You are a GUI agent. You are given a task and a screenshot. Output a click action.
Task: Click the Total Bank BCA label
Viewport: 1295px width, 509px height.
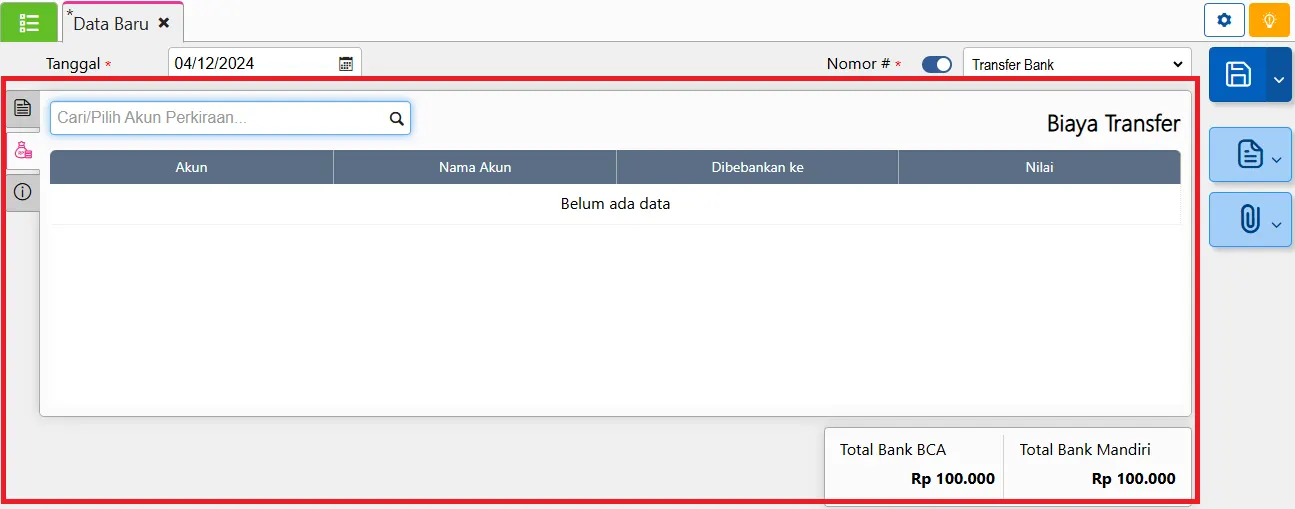pos(893,450)
